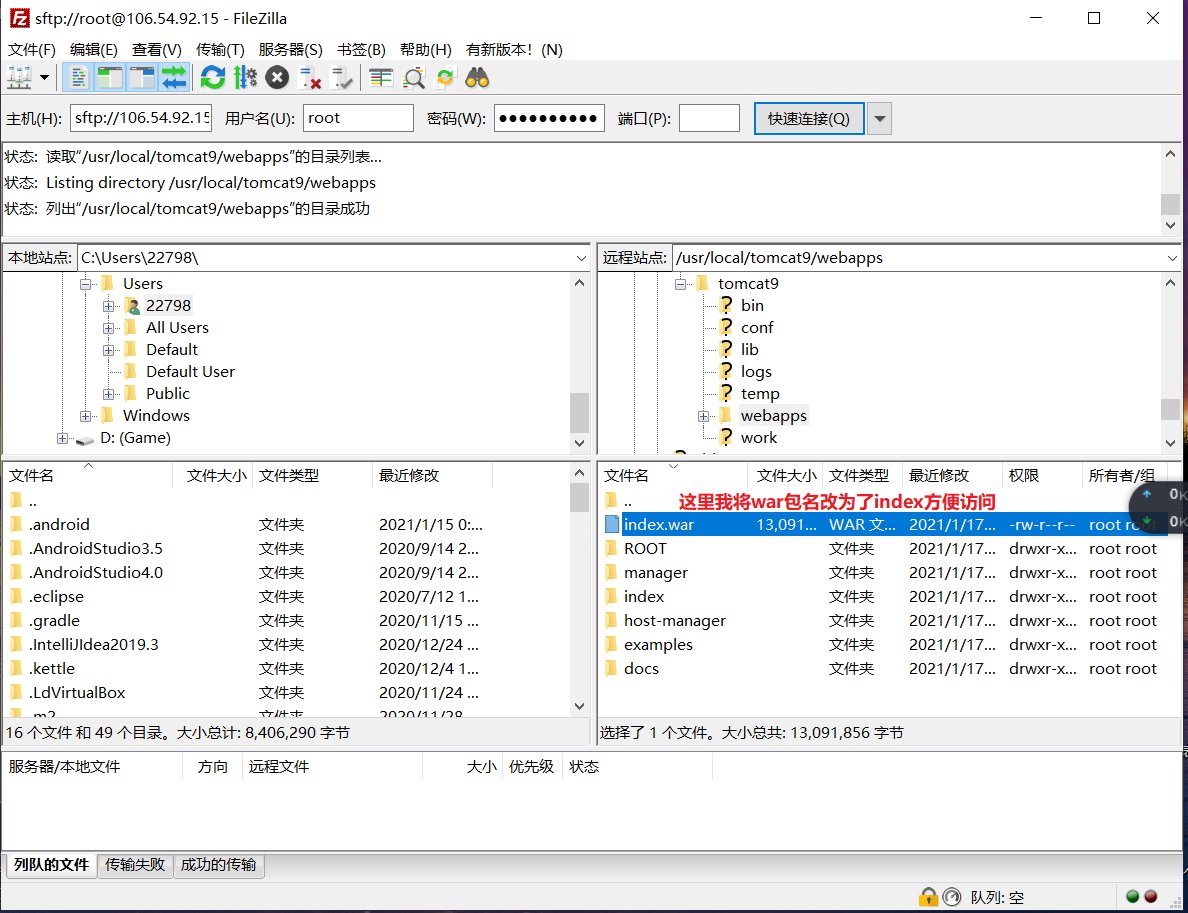Reconnect to last server icon
The width and height of the screenshot is (1188, 913).
click(342, 78)
